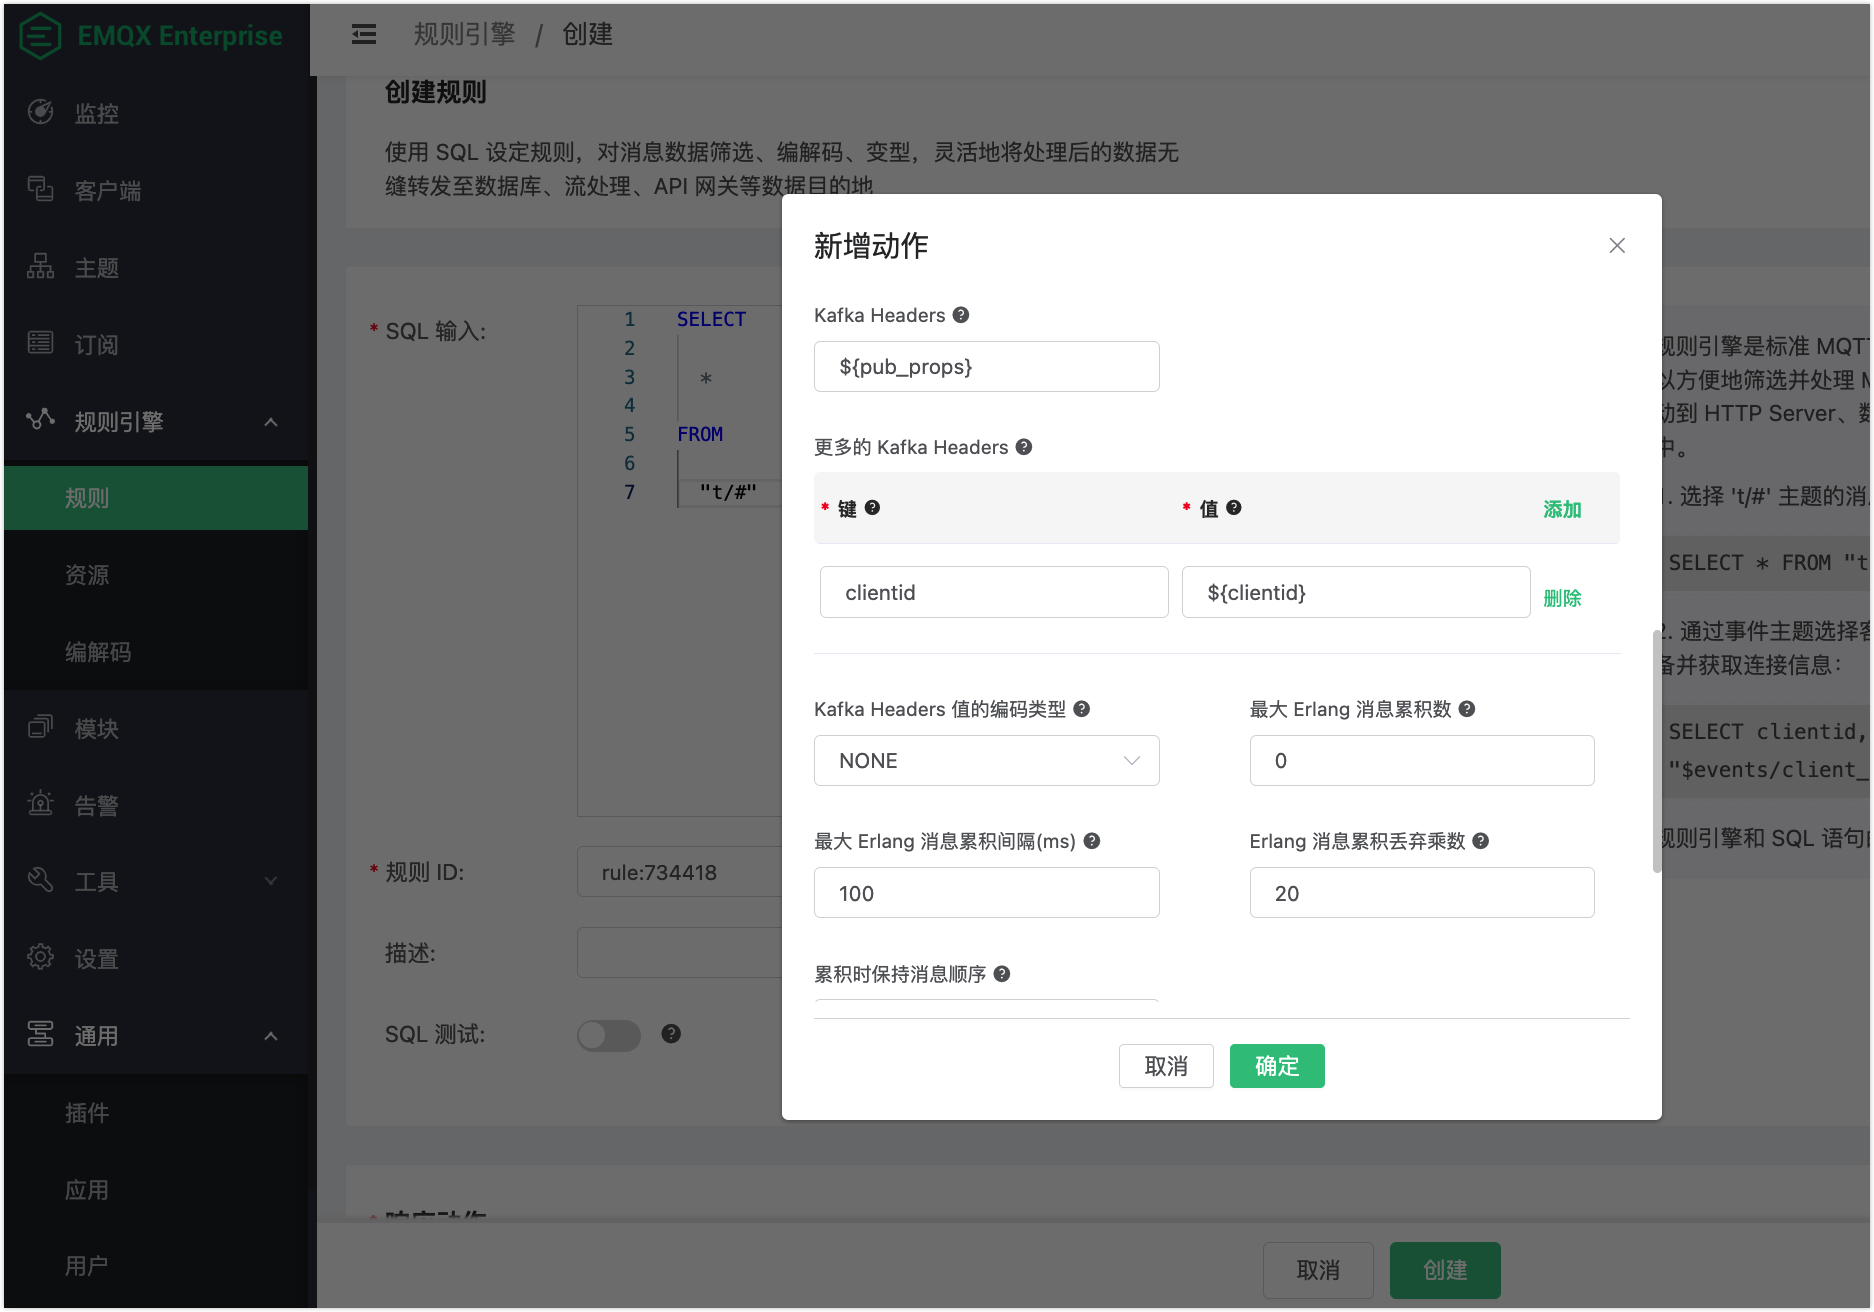Viewport: 1874px width, 1312px height.
Task: Click help icon for Erlang 消息累积丢弃乘数
Action: [1481, 841]
